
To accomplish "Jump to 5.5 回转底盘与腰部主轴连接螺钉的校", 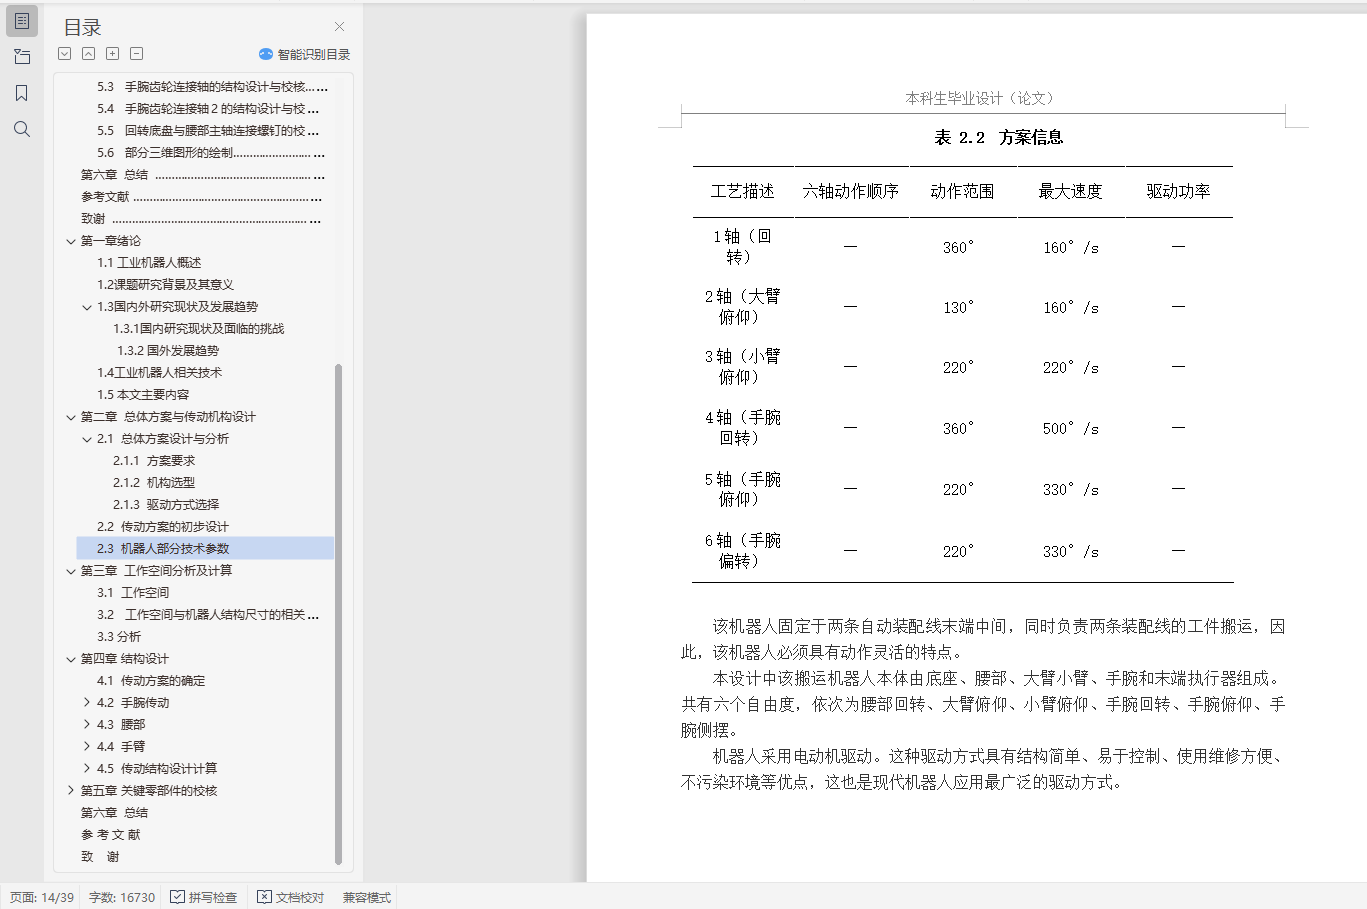I will [x=208, y=131].
